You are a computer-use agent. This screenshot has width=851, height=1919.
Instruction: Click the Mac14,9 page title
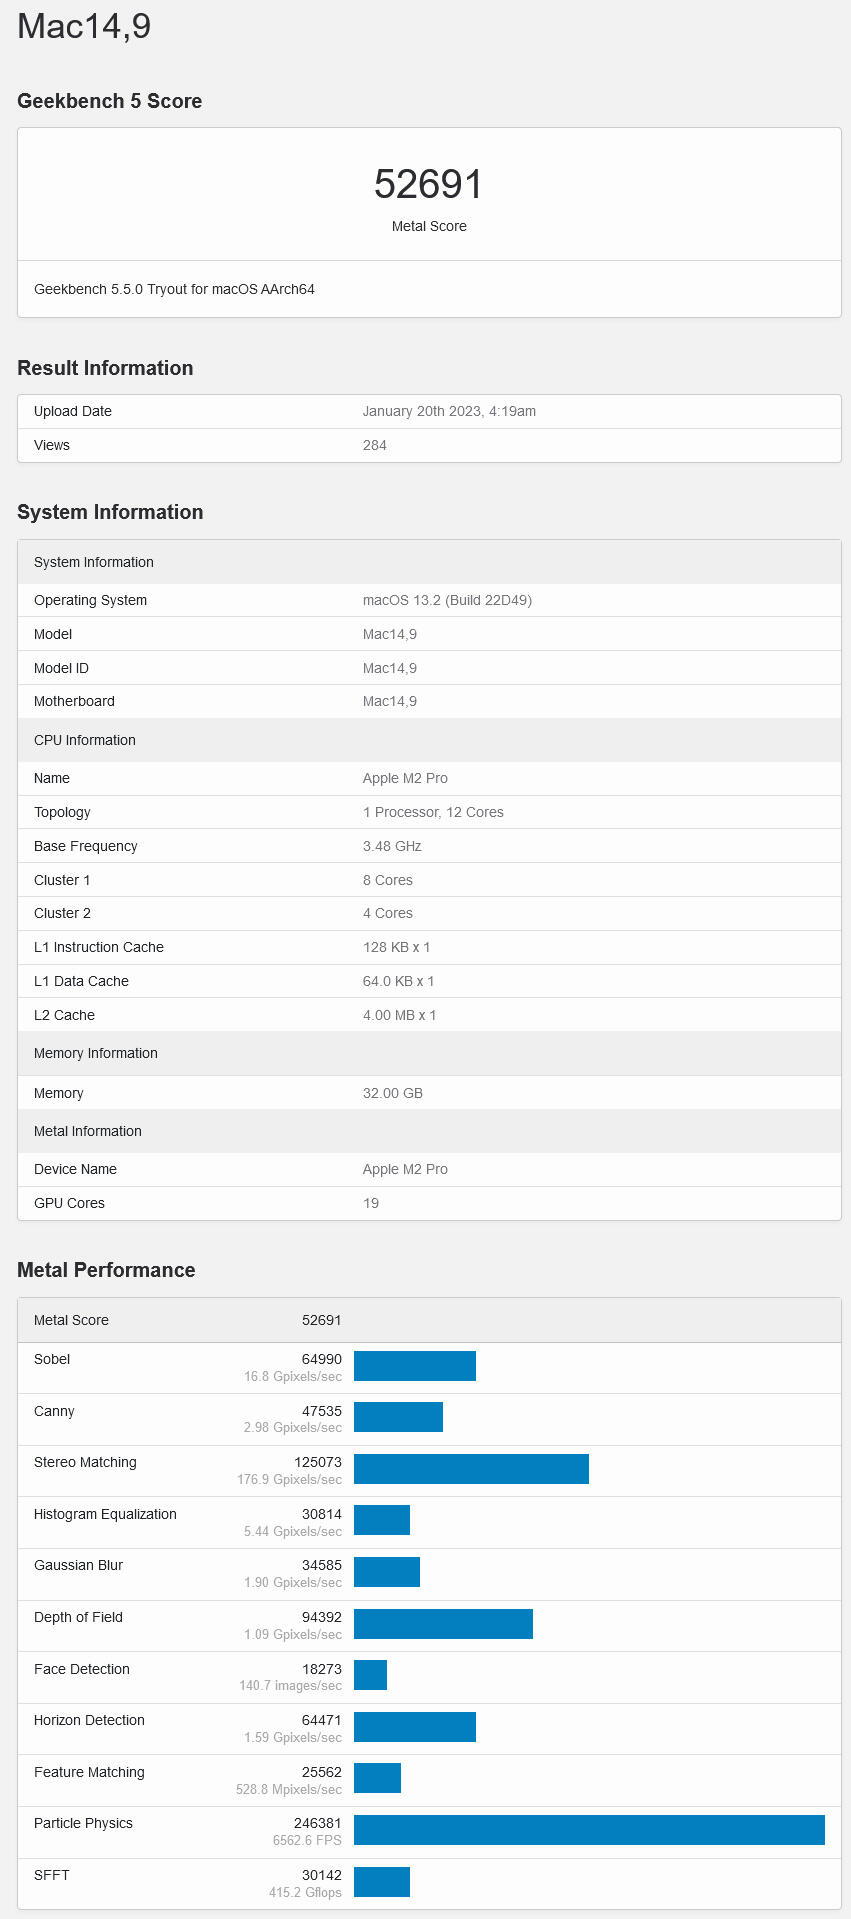point(85,26)
